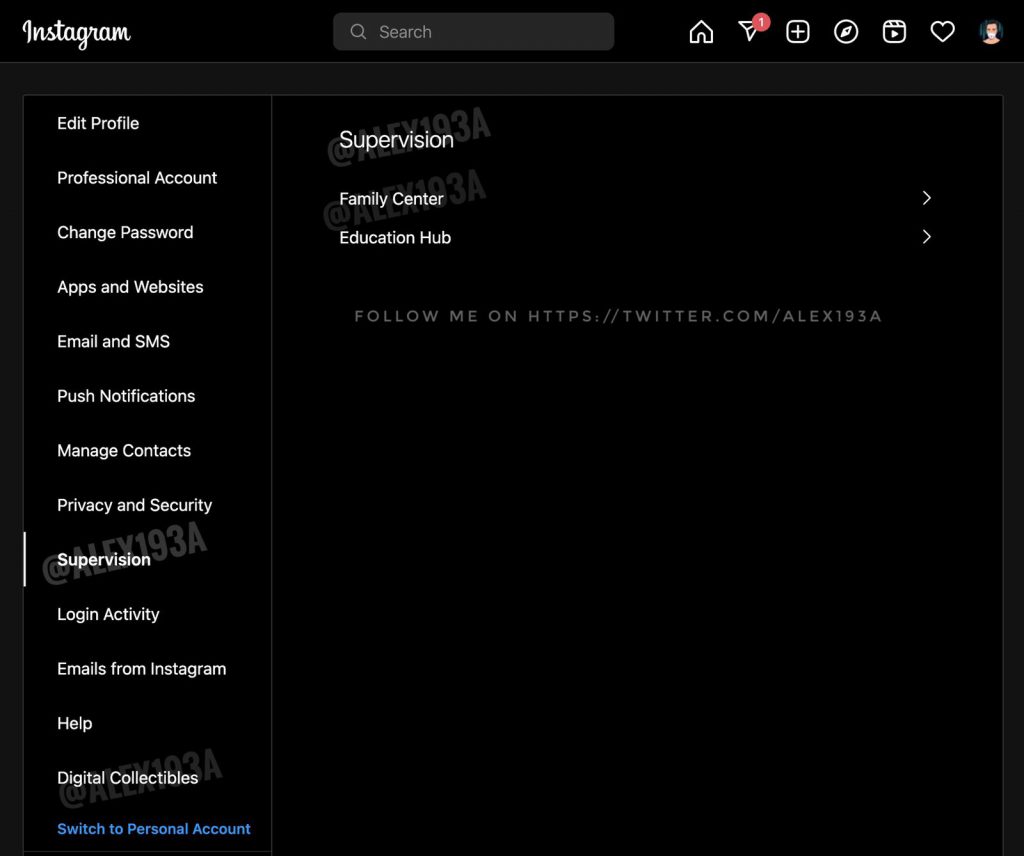Open the Reels icon in top bar
Viewport: 1024px width, 856px height.
(x=894, y=32)
